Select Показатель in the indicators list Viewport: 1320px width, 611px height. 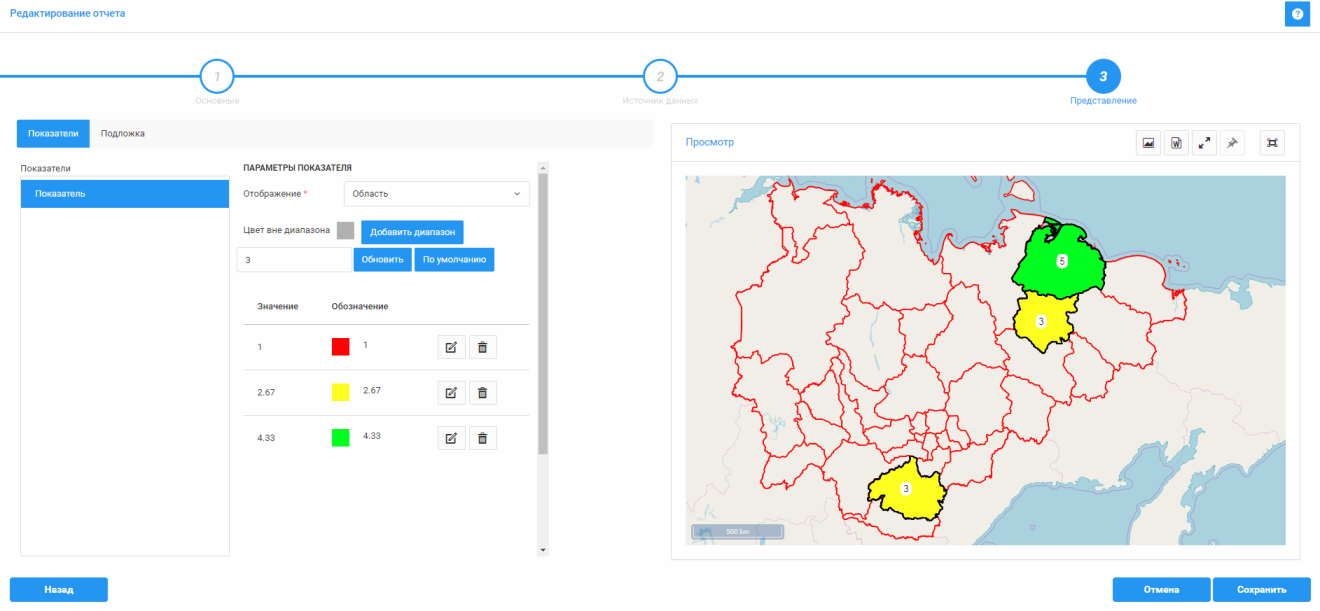pyautogui.click(x=125, y=194)
